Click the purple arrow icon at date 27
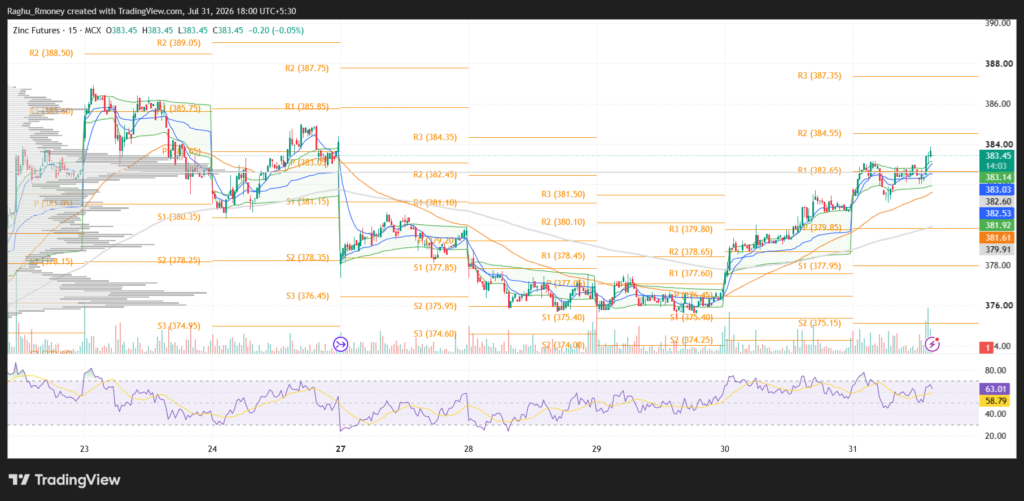The image size is (1024, 501). coord(340,344)
